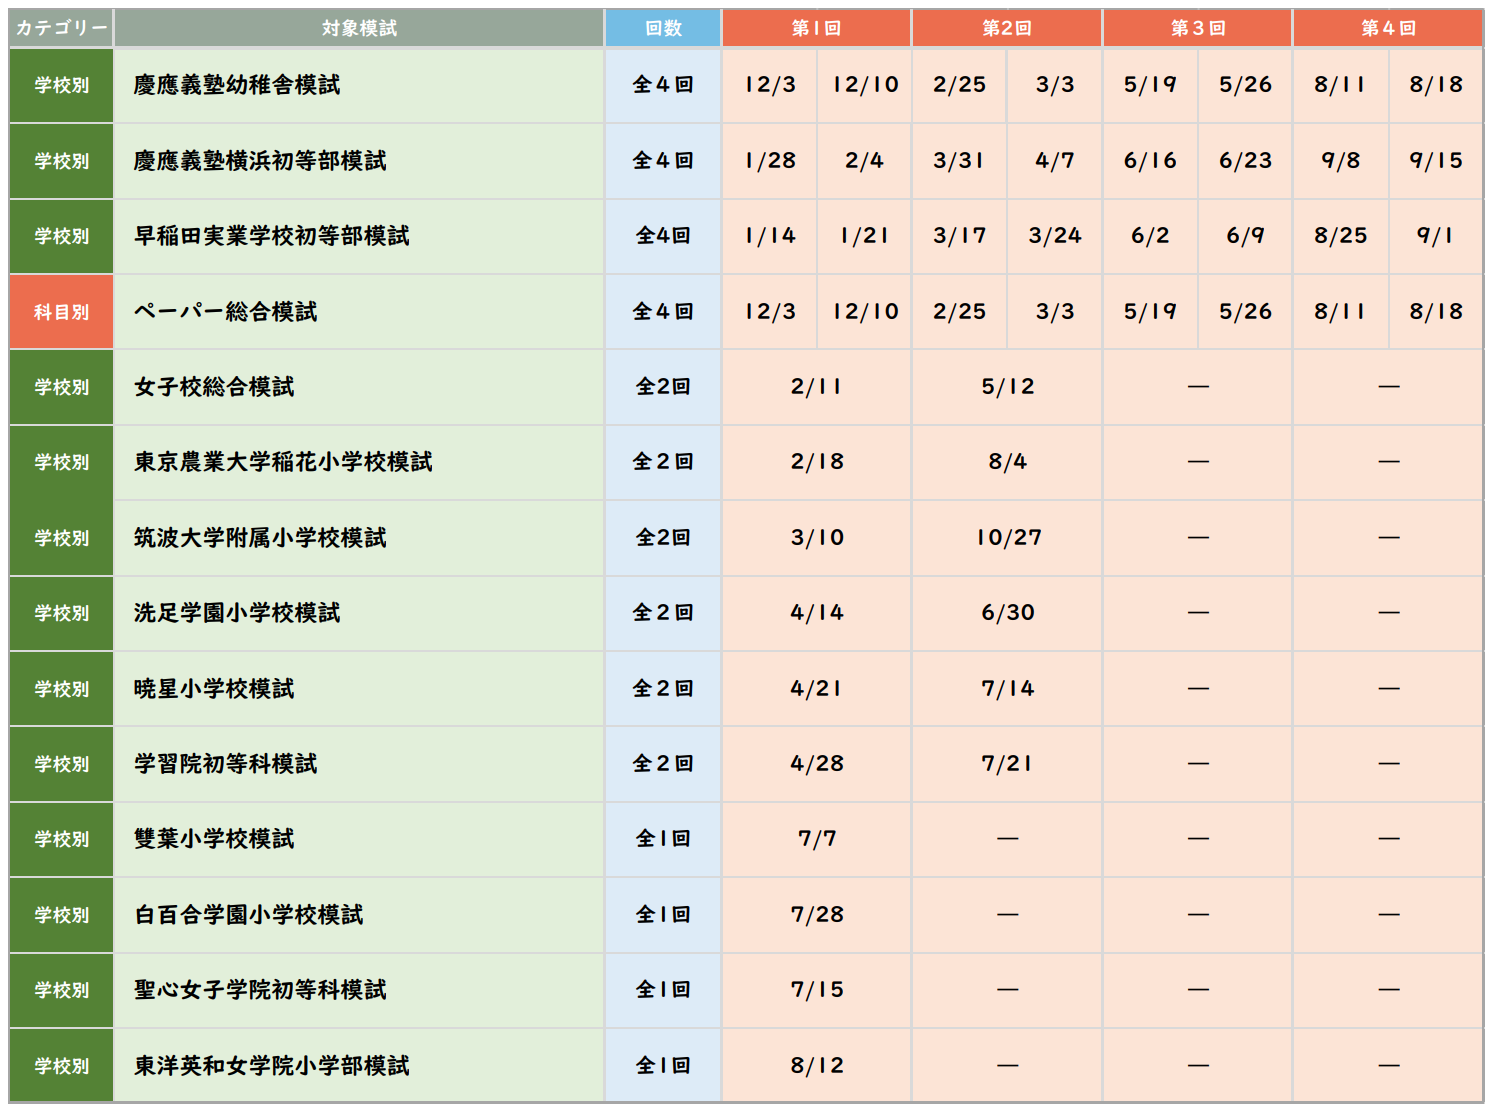Select the 東洋英和女学院小学部模試 cell
This screenshot has height=1113, width=1494.
click(x=359, y=1066)
